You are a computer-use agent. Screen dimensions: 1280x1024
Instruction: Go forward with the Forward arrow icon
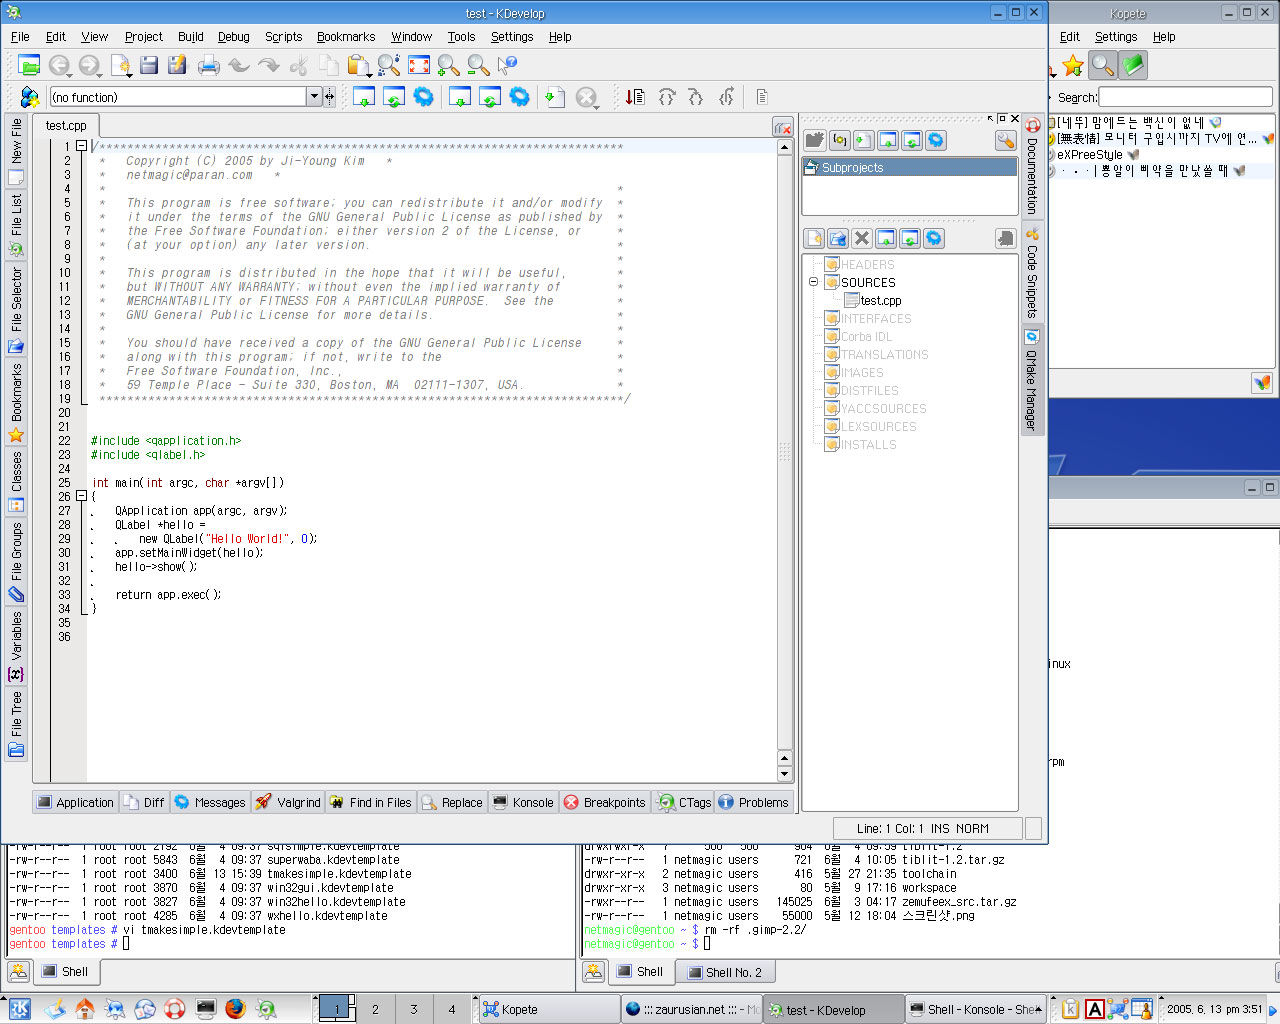[x=90, y=65]
